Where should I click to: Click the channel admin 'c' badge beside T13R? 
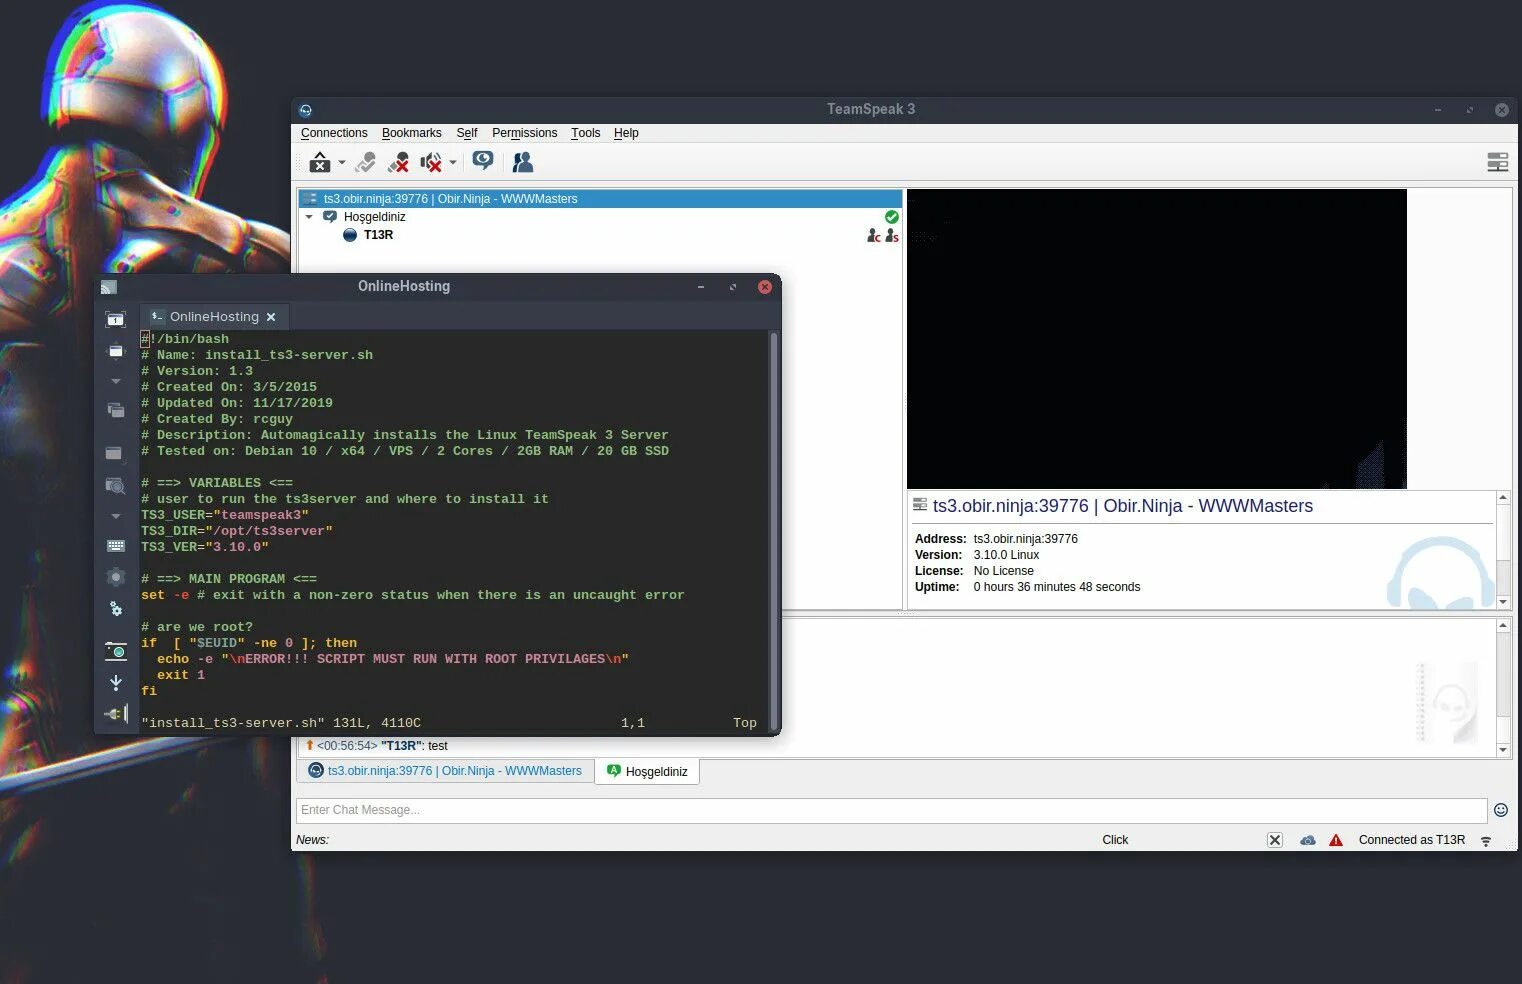point(873,236)
